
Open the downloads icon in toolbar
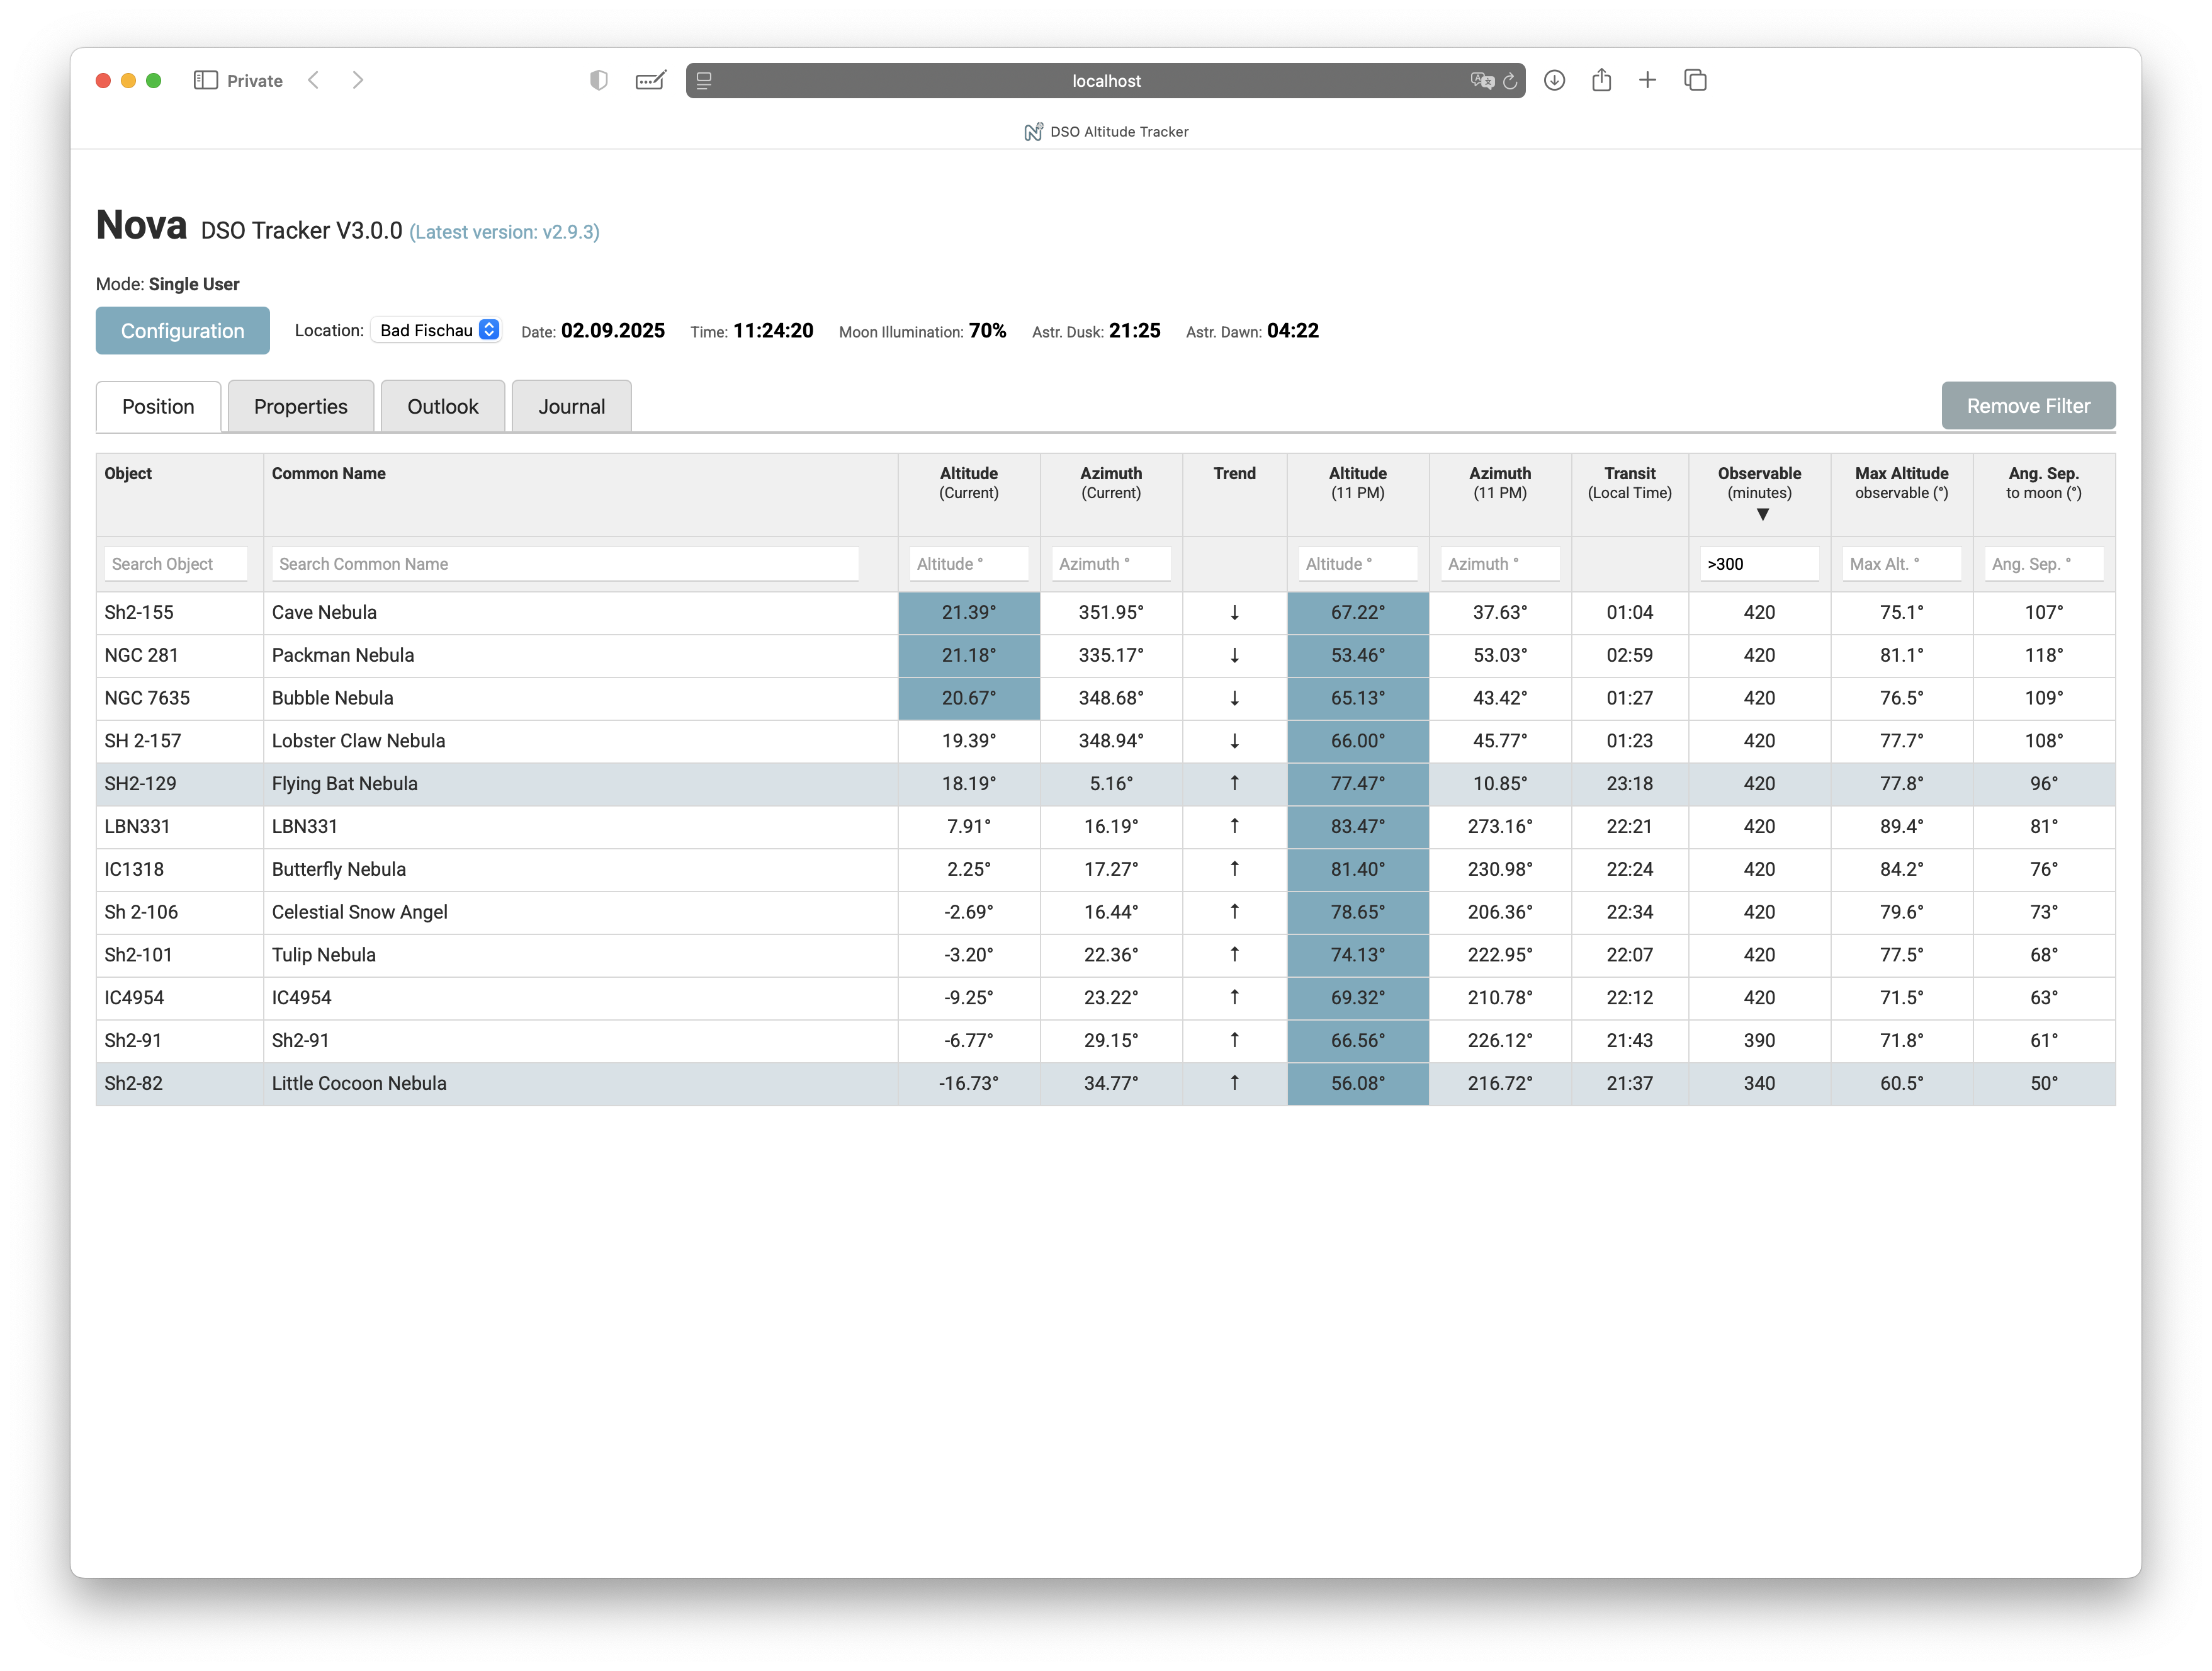click(x=1554, y=80)
